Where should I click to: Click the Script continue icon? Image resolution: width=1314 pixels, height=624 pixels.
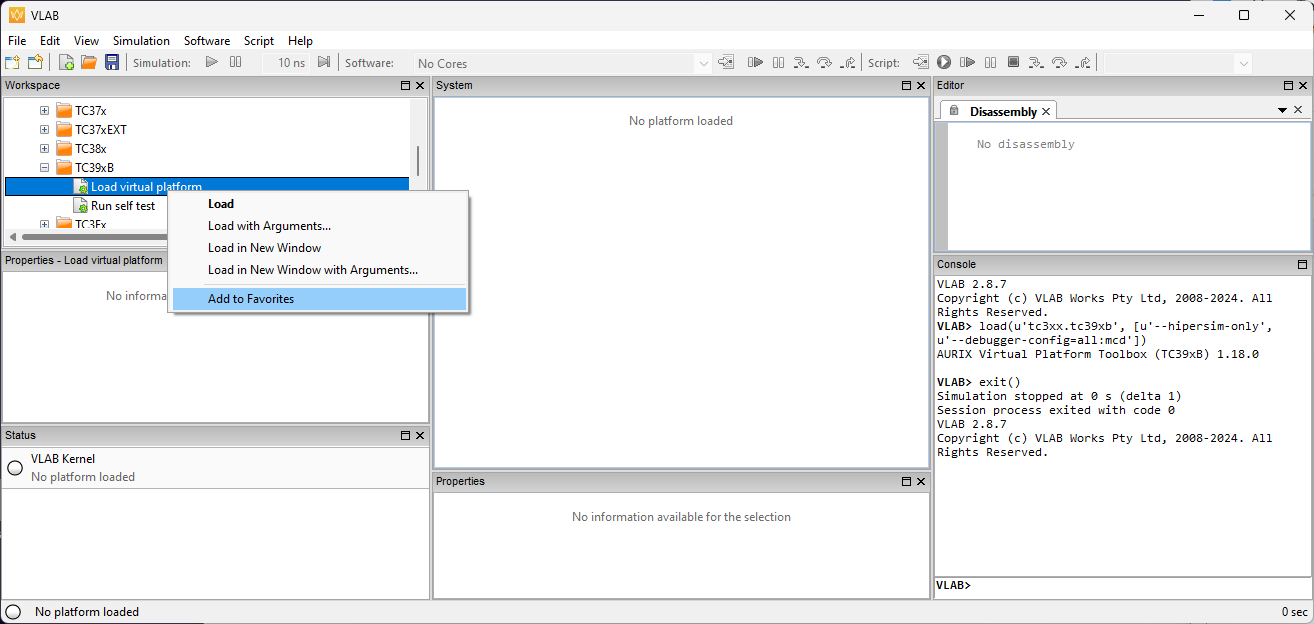coord(967,62)
